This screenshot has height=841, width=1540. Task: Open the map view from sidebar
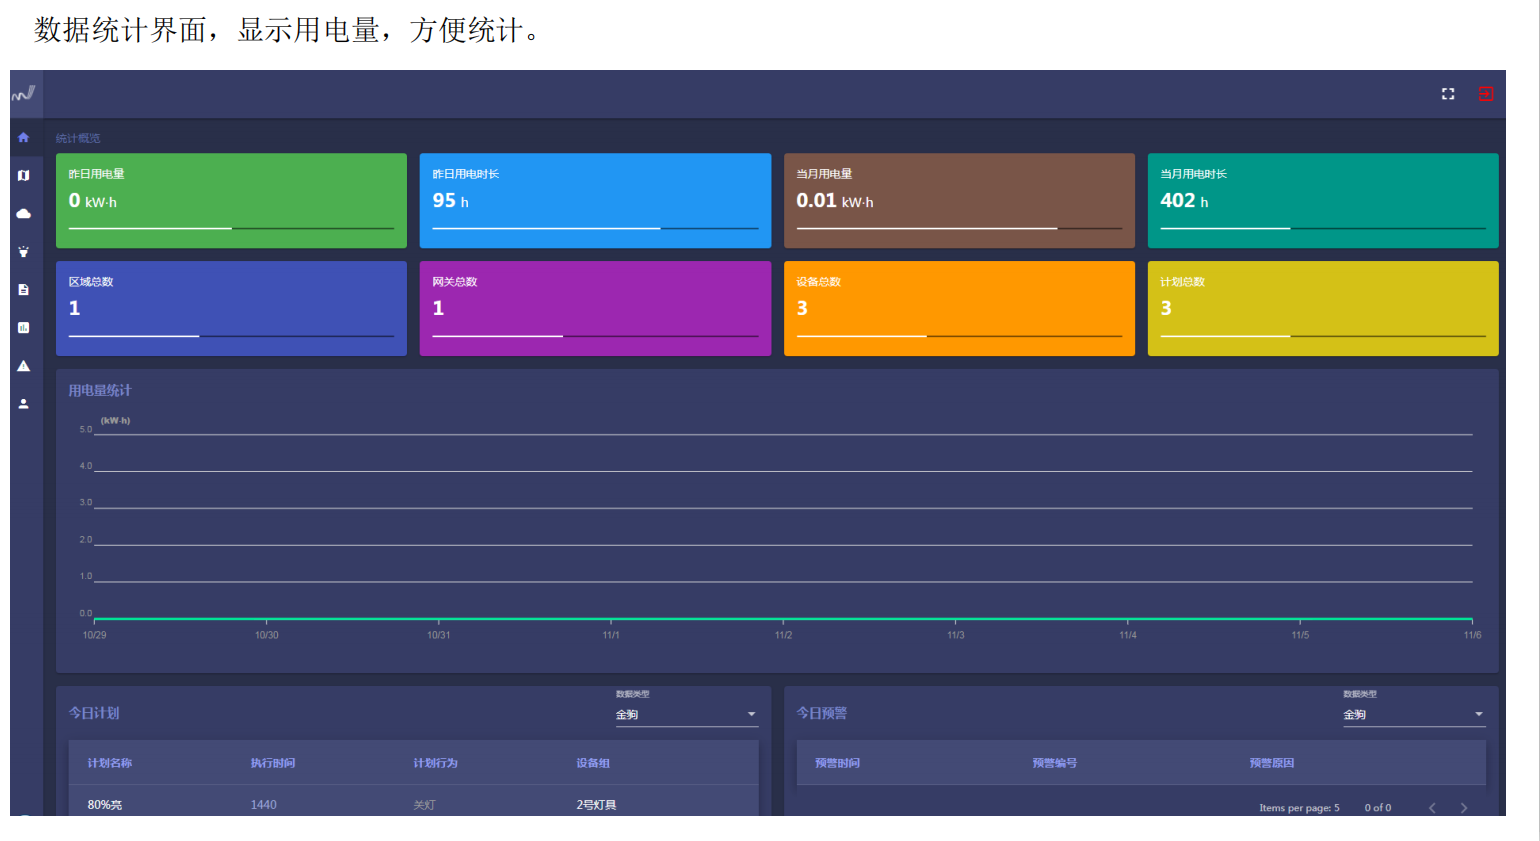[23, 176]
